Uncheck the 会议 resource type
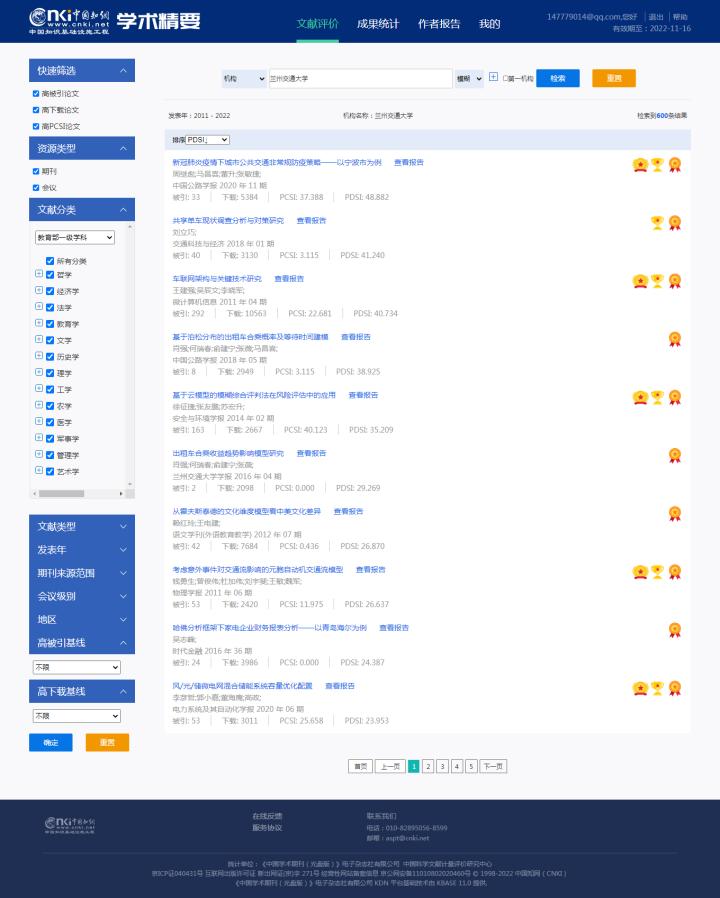The width and height of the screenshot is (720, 898). pyautogui.click(x=36, y=187)
